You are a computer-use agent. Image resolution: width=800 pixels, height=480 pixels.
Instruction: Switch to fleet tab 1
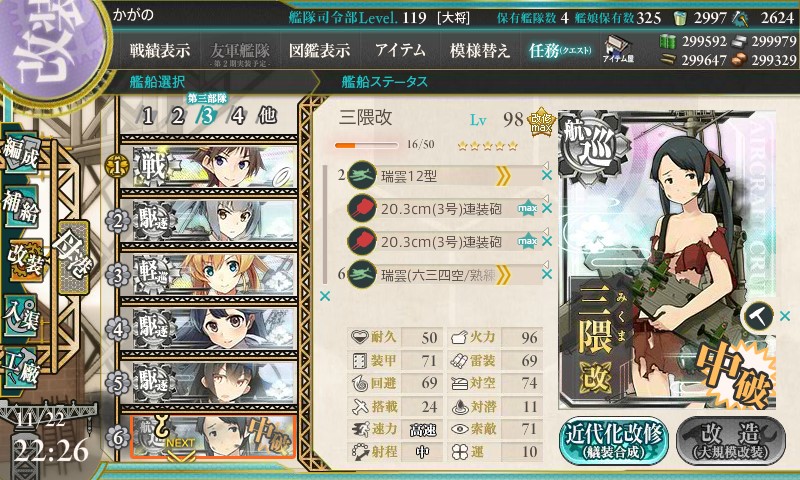click(148, 116)
